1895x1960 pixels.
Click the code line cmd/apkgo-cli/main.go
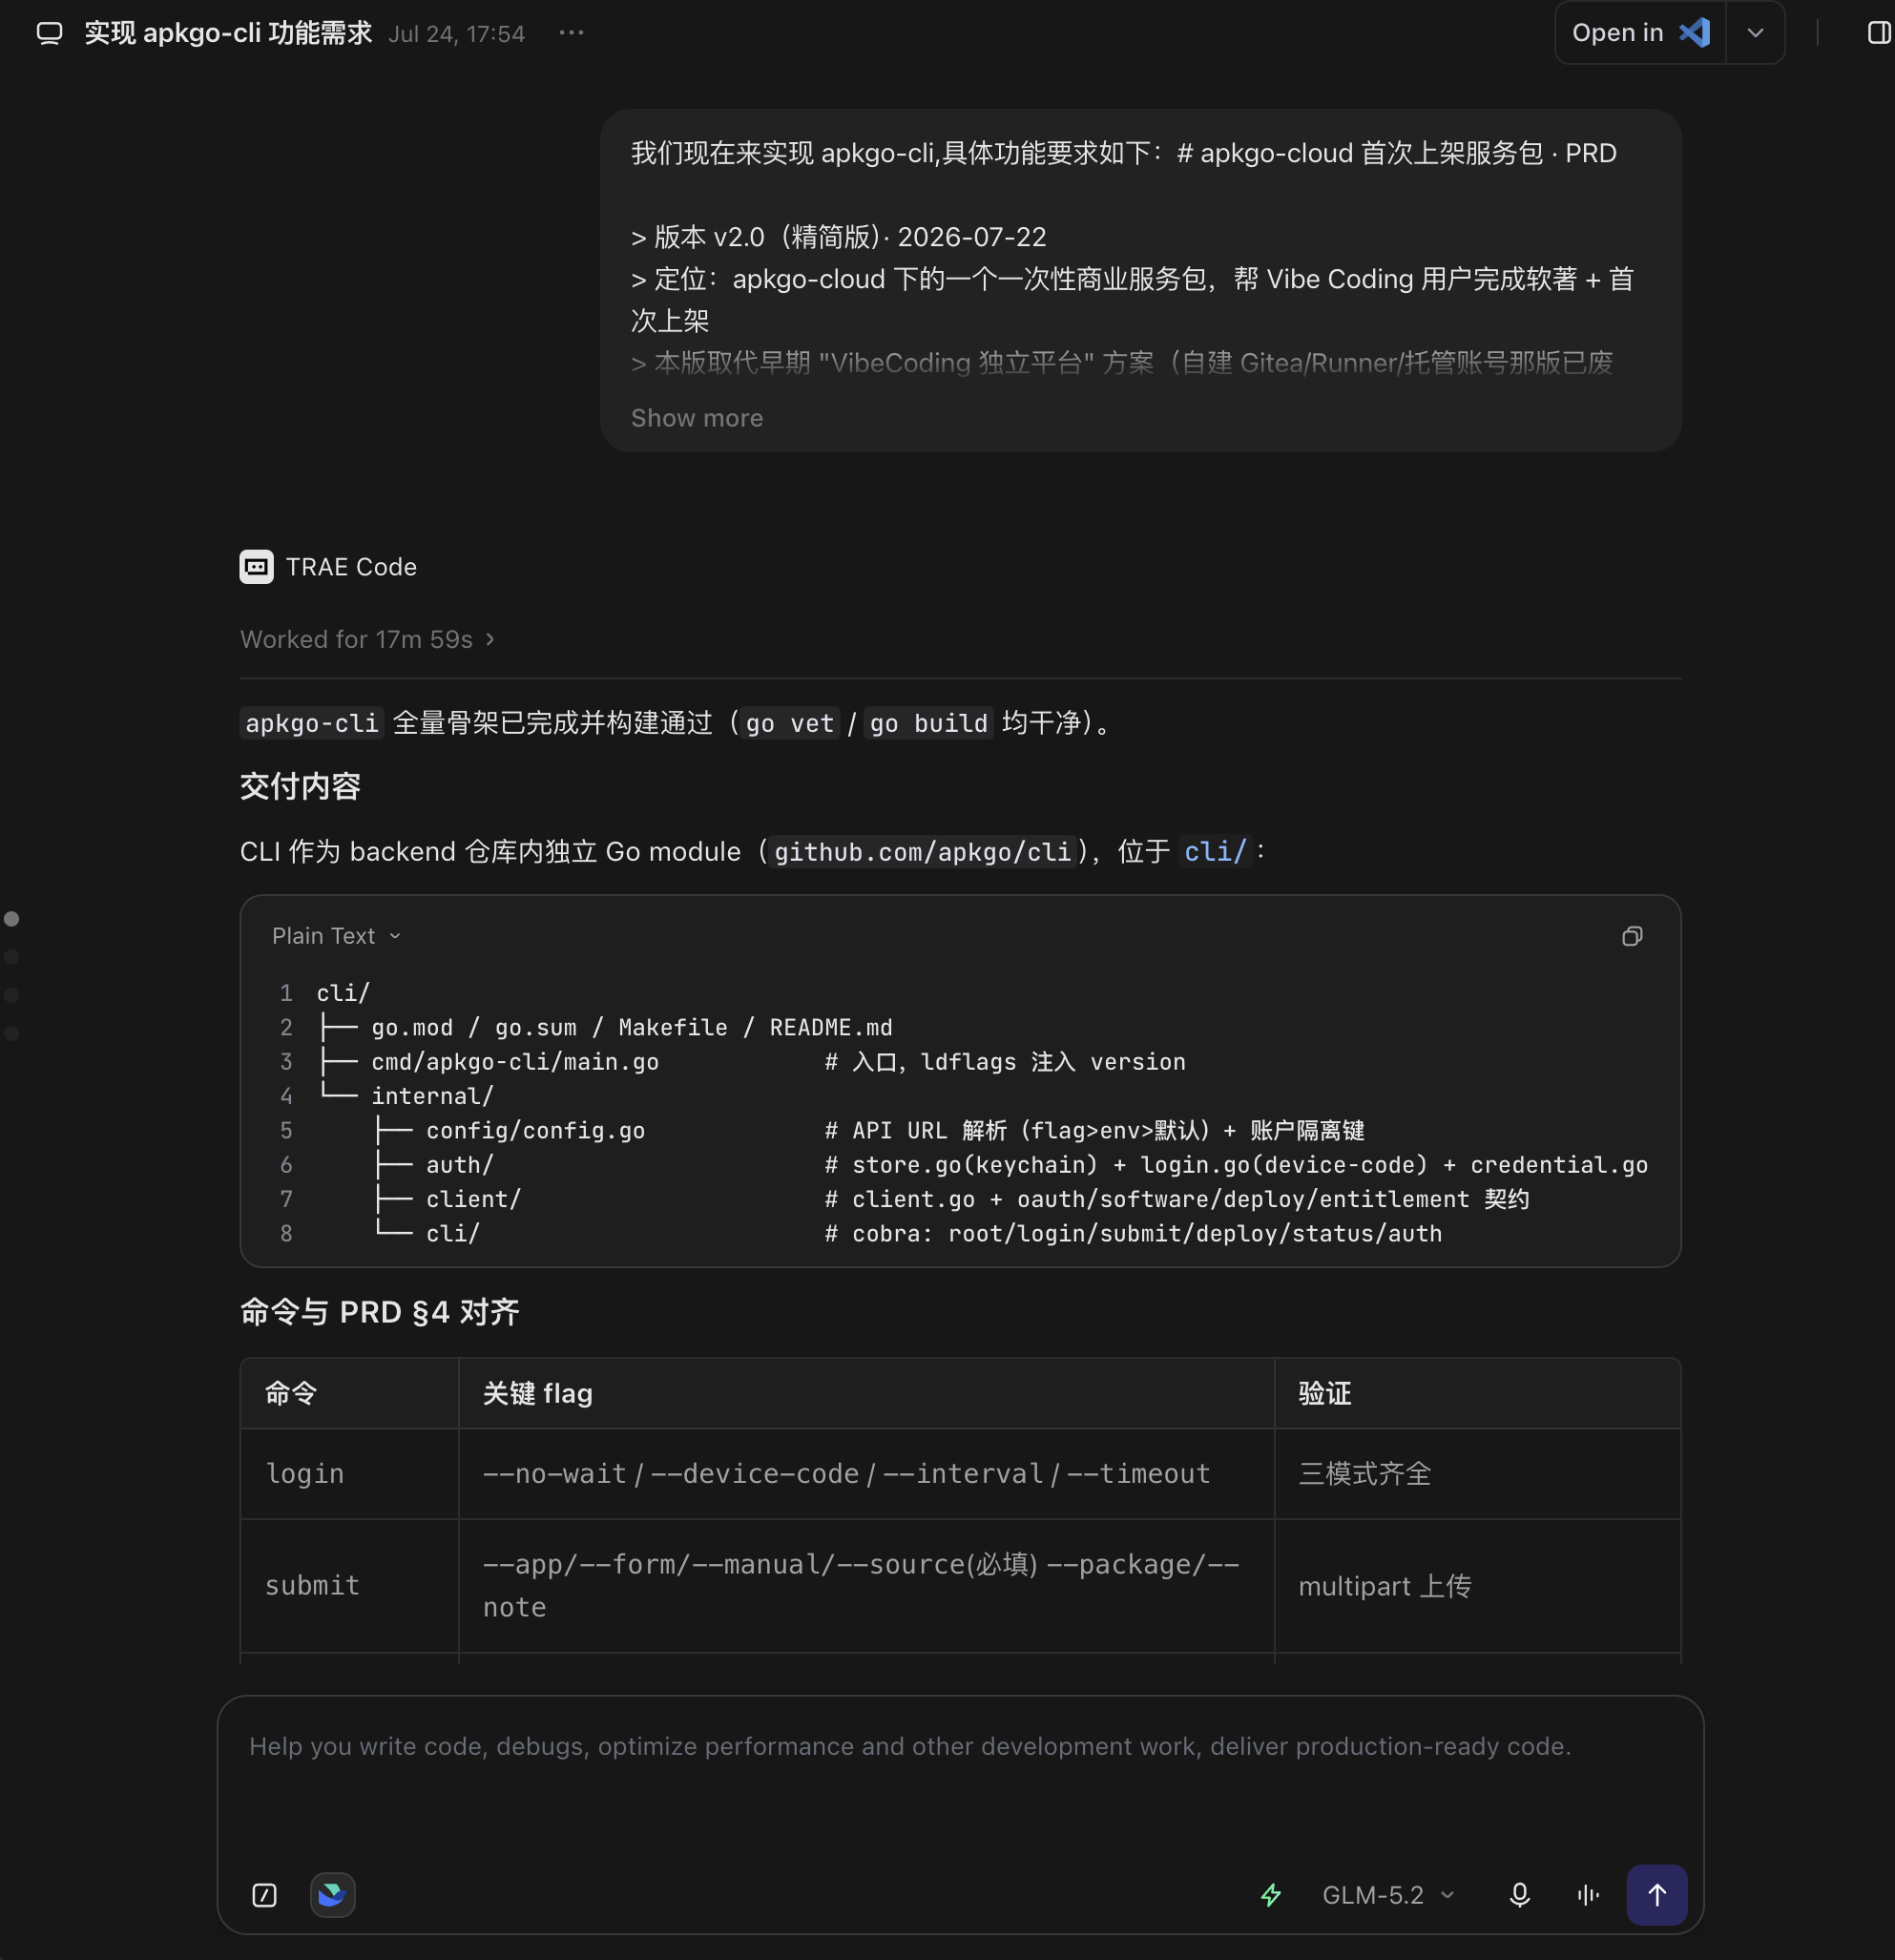pyautogui.click(x=515, y=1061)
